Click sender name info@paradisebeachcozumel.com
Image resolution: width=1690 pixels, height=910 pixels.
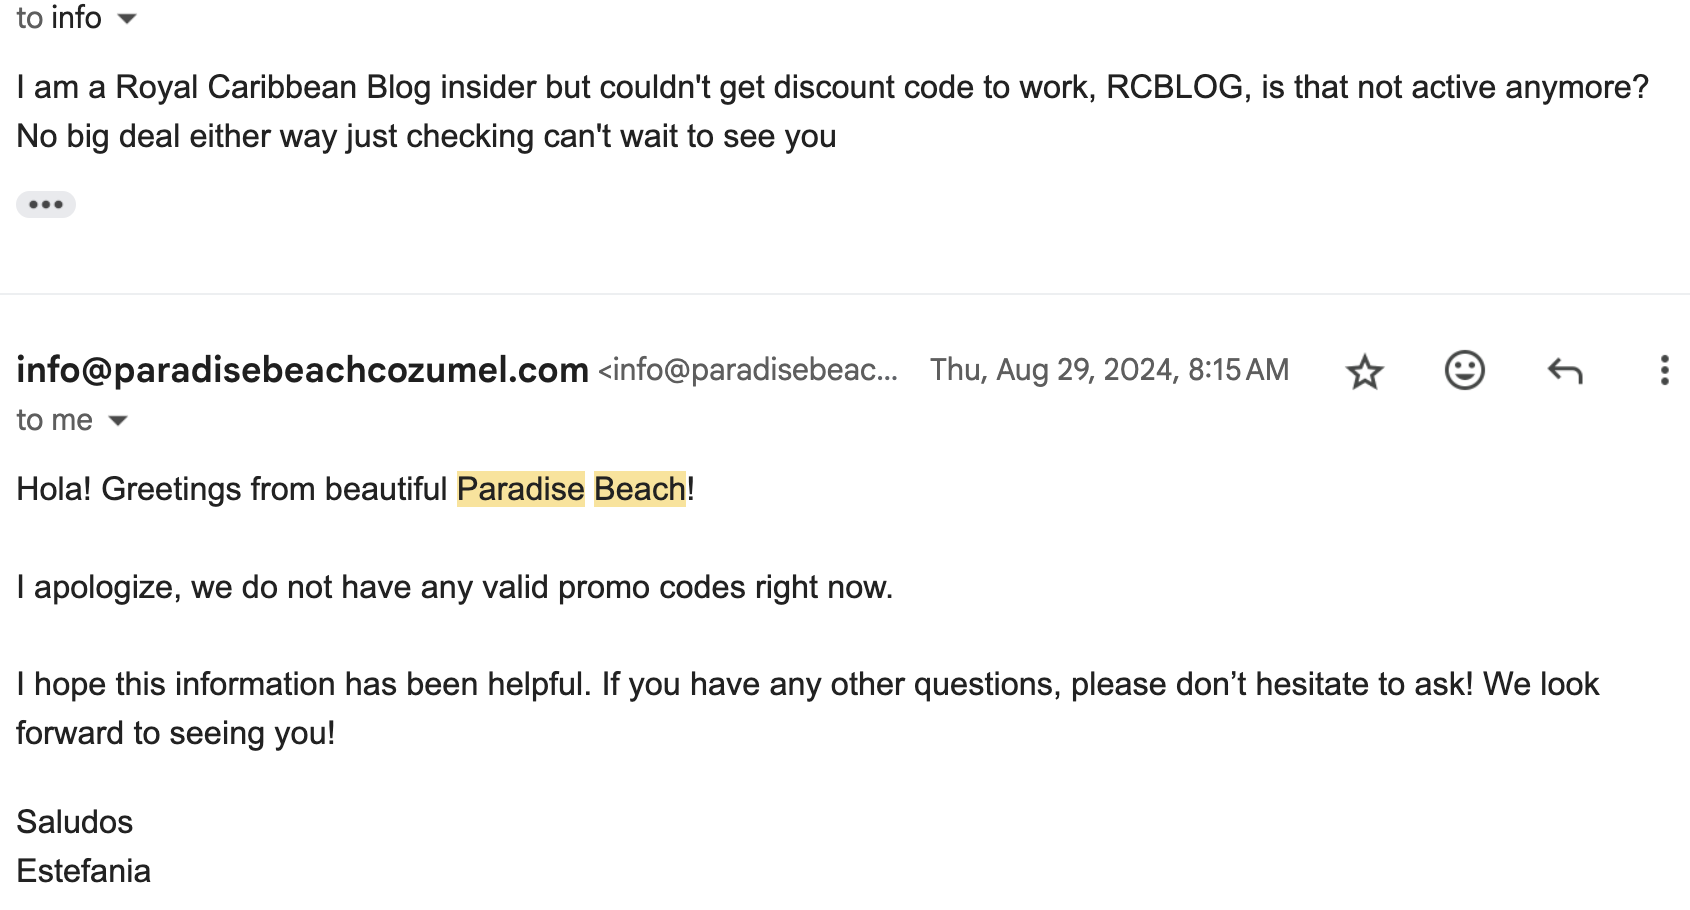pos(302,370)
